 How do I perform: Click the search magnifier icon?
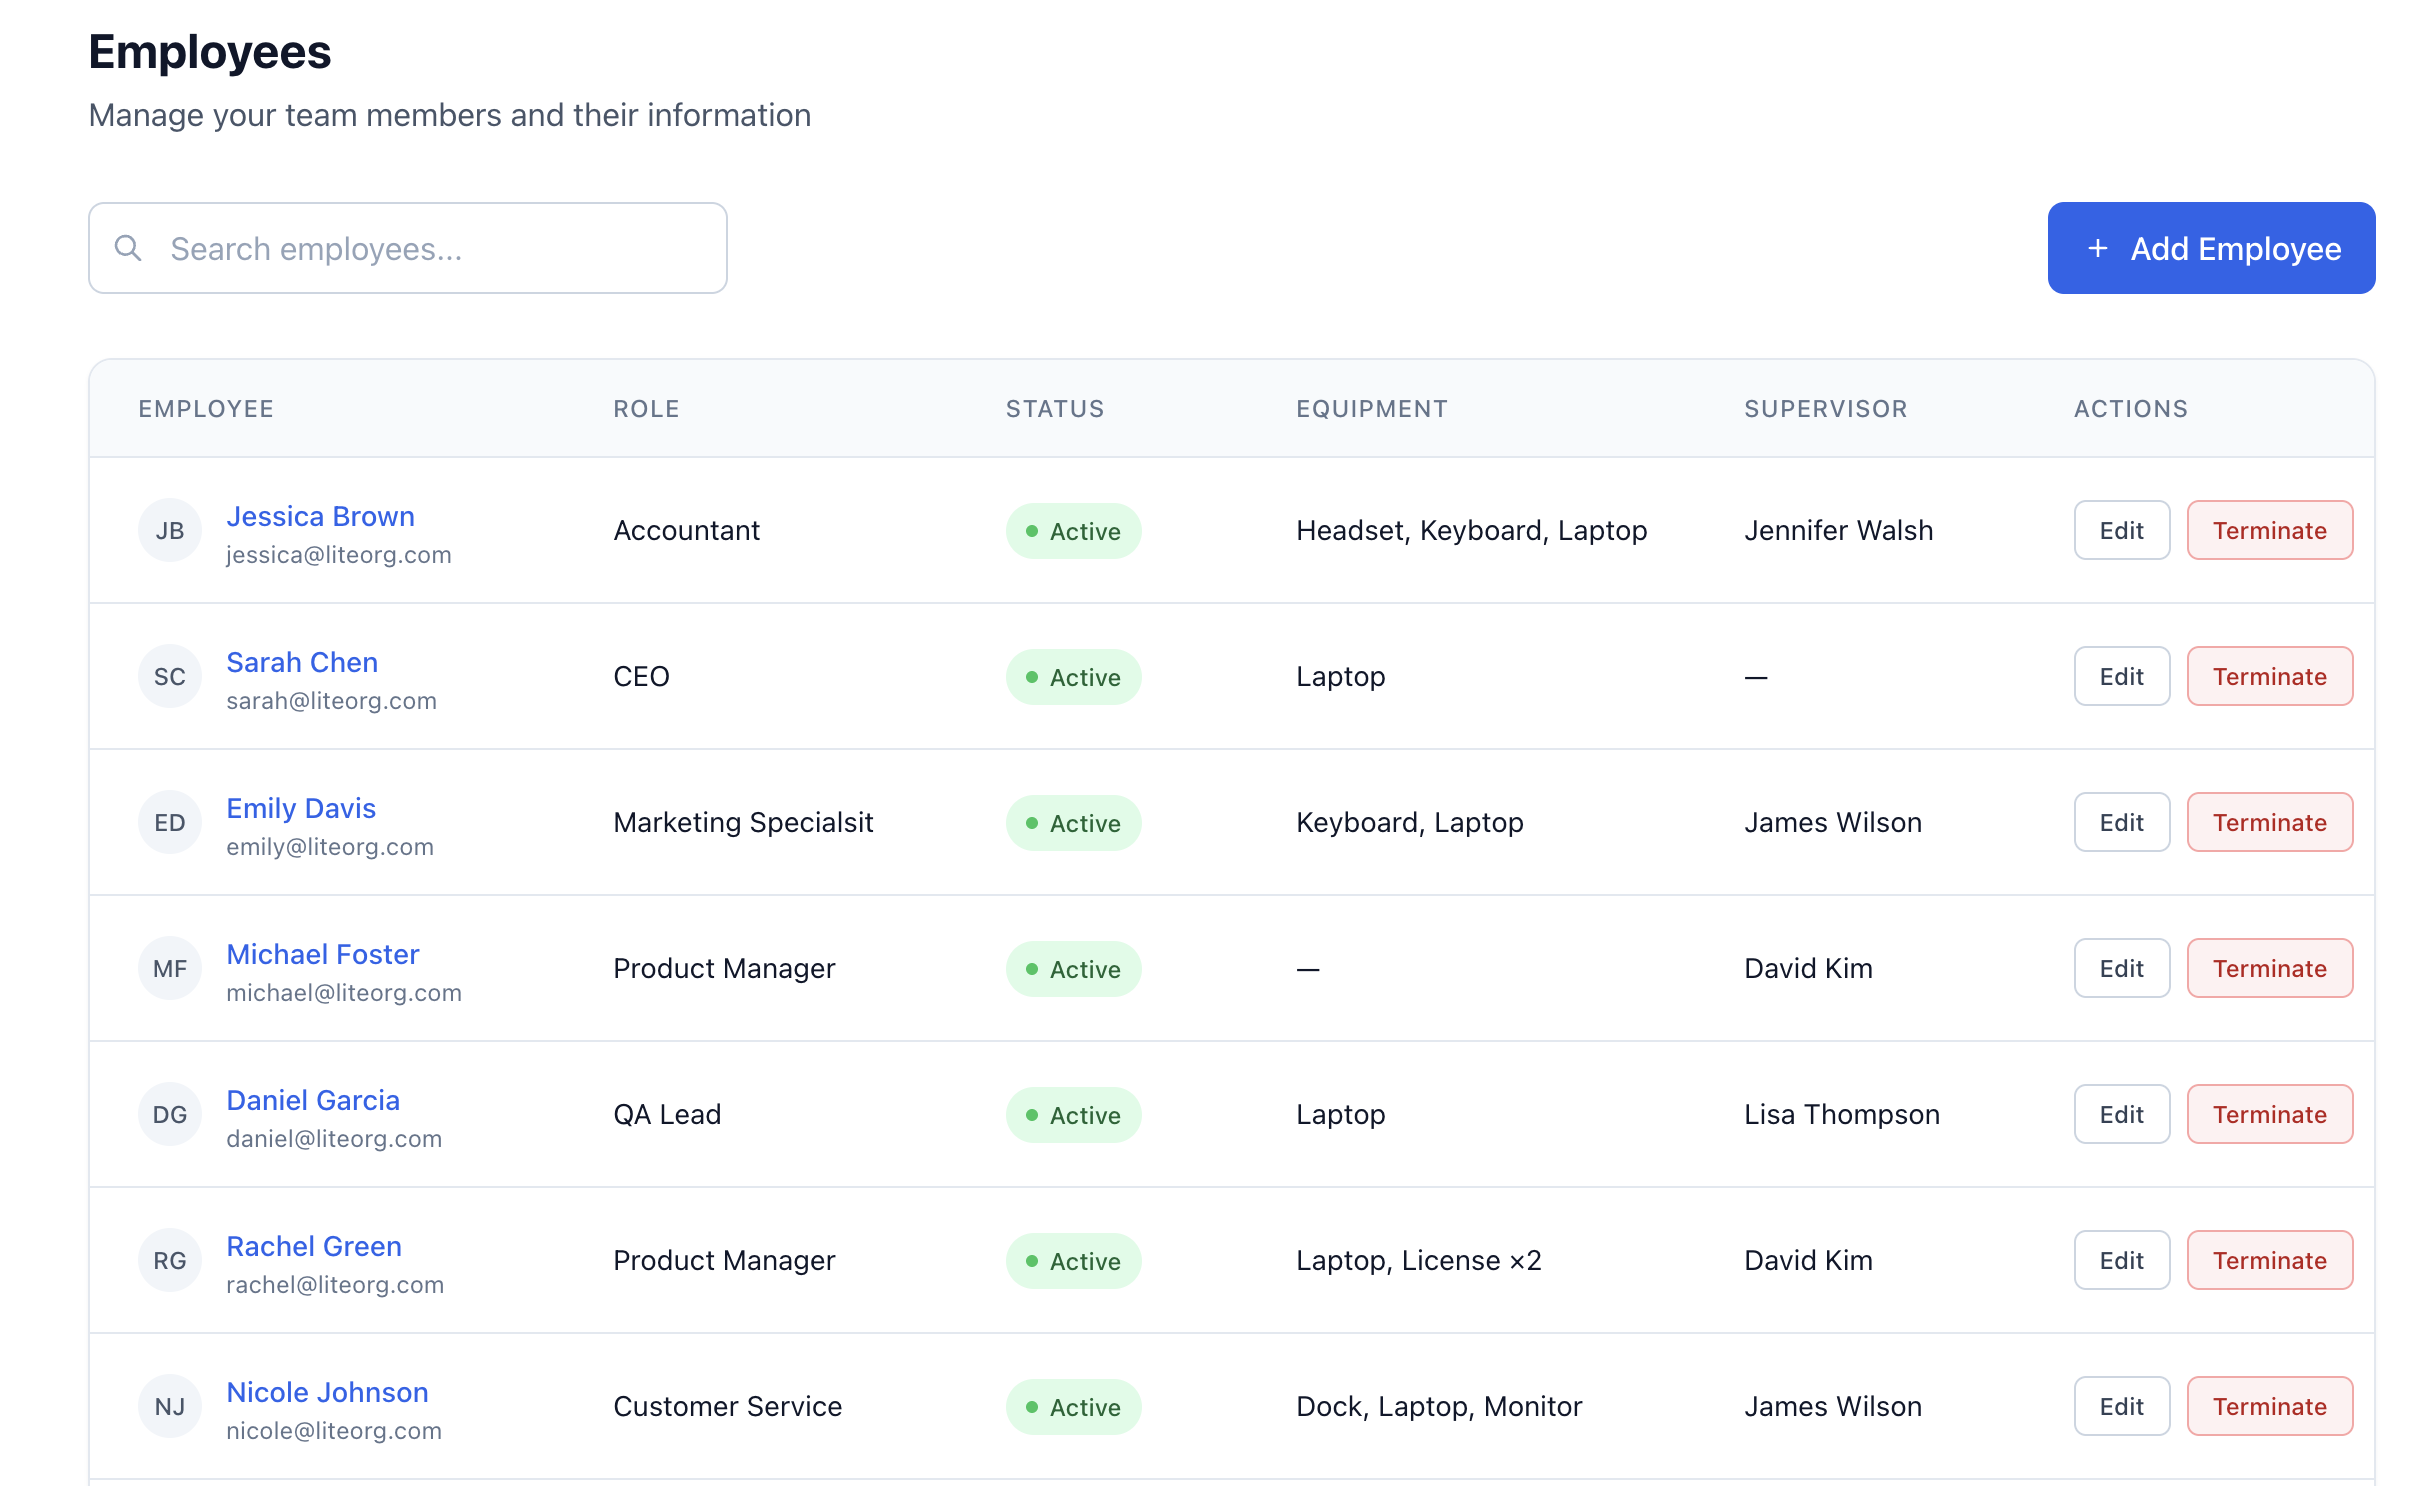click(128, 248)
